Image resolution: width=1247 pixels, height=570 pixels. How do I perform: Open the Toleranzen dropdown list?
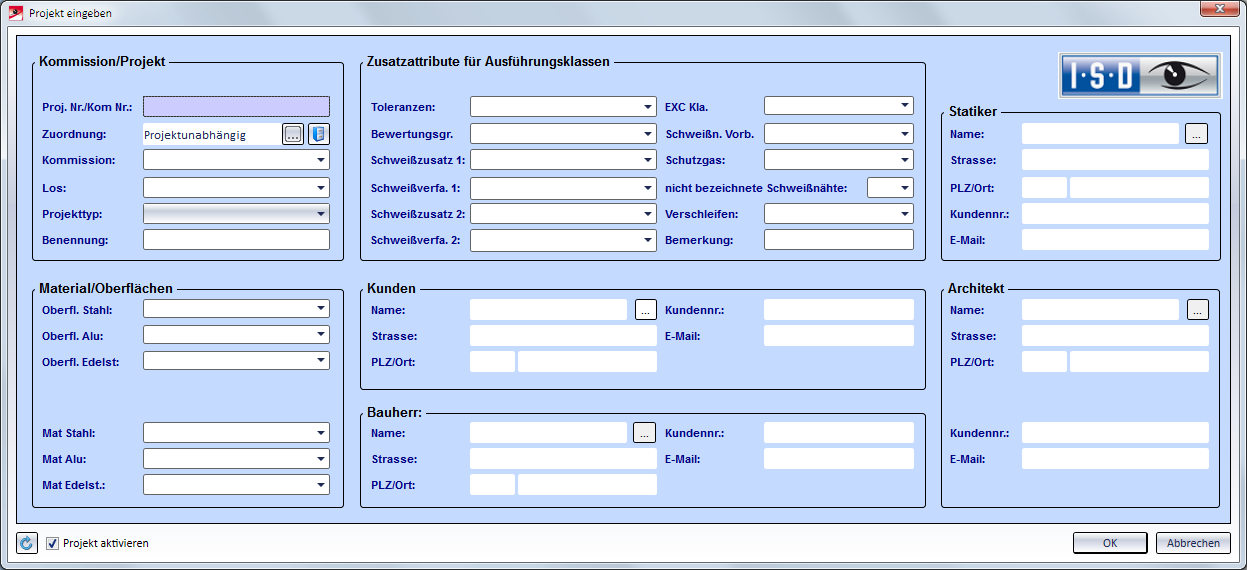648,107
